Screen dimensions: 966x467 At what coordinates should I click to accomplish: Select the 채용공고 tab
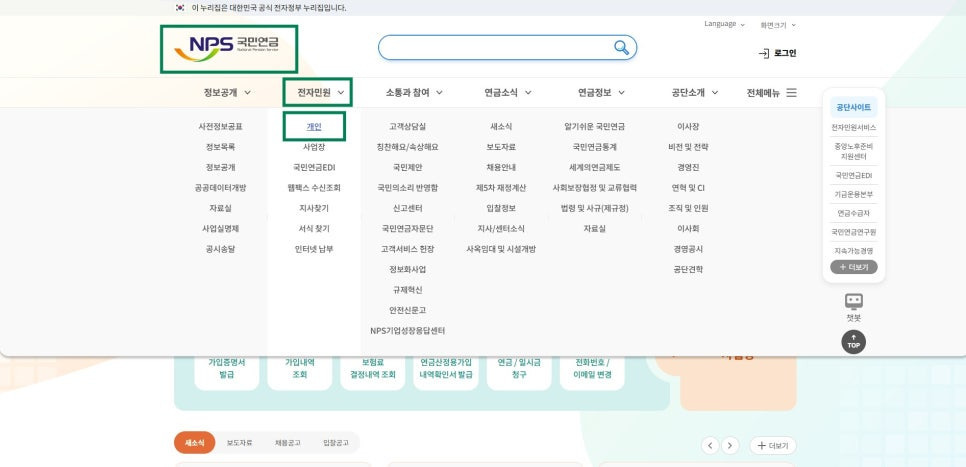pos(288,443)
